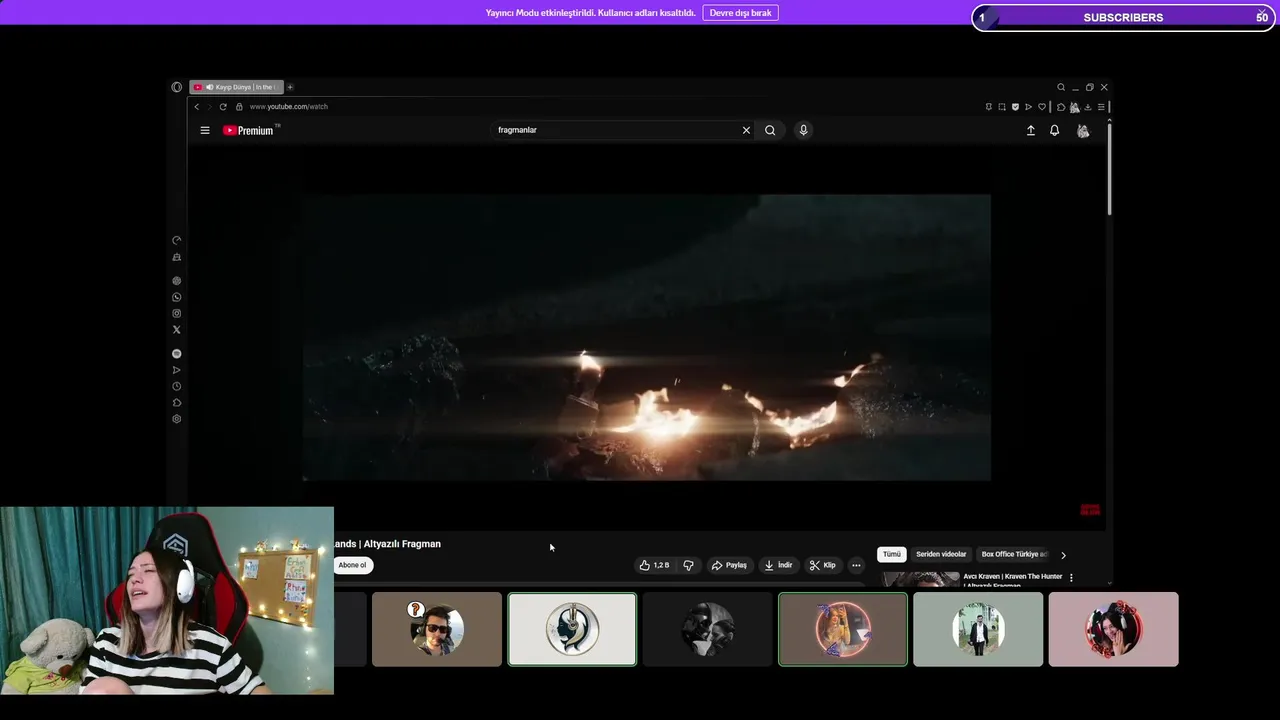Open the YouTube hamburger guide menu
This screenshot has width=1280, height=720.
(x=205, y=130)
